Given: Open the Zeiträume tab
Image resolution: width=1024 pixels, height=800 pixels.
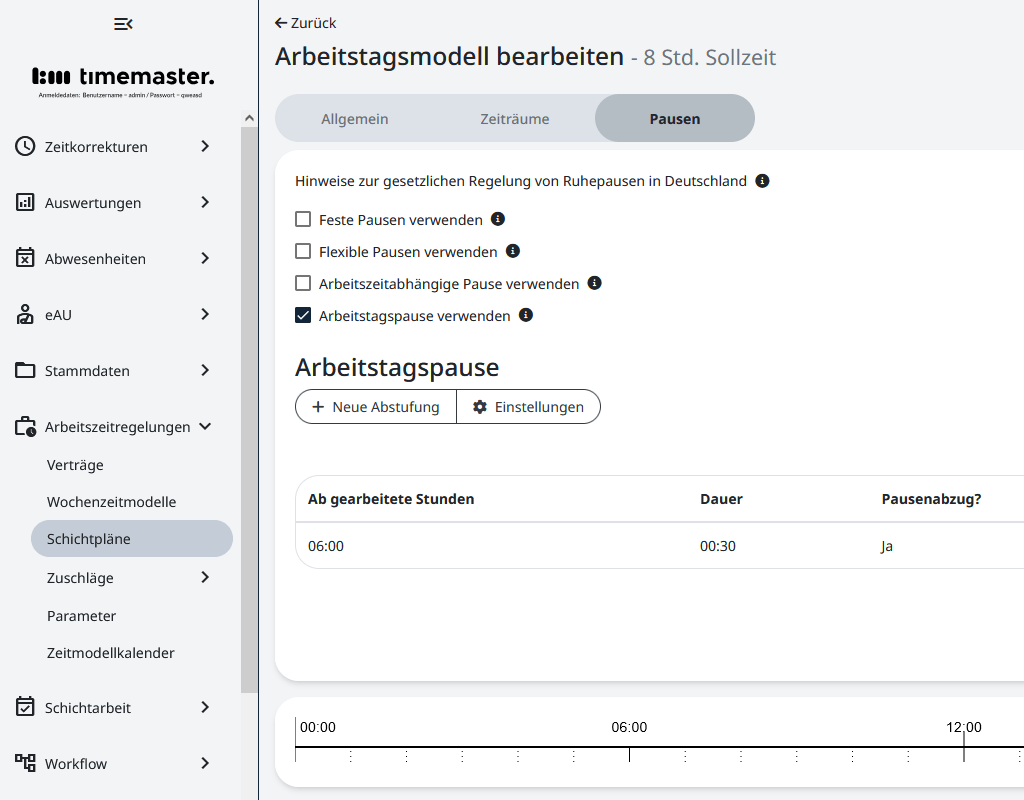Looking at the screenshot, I should click(514, 119).
